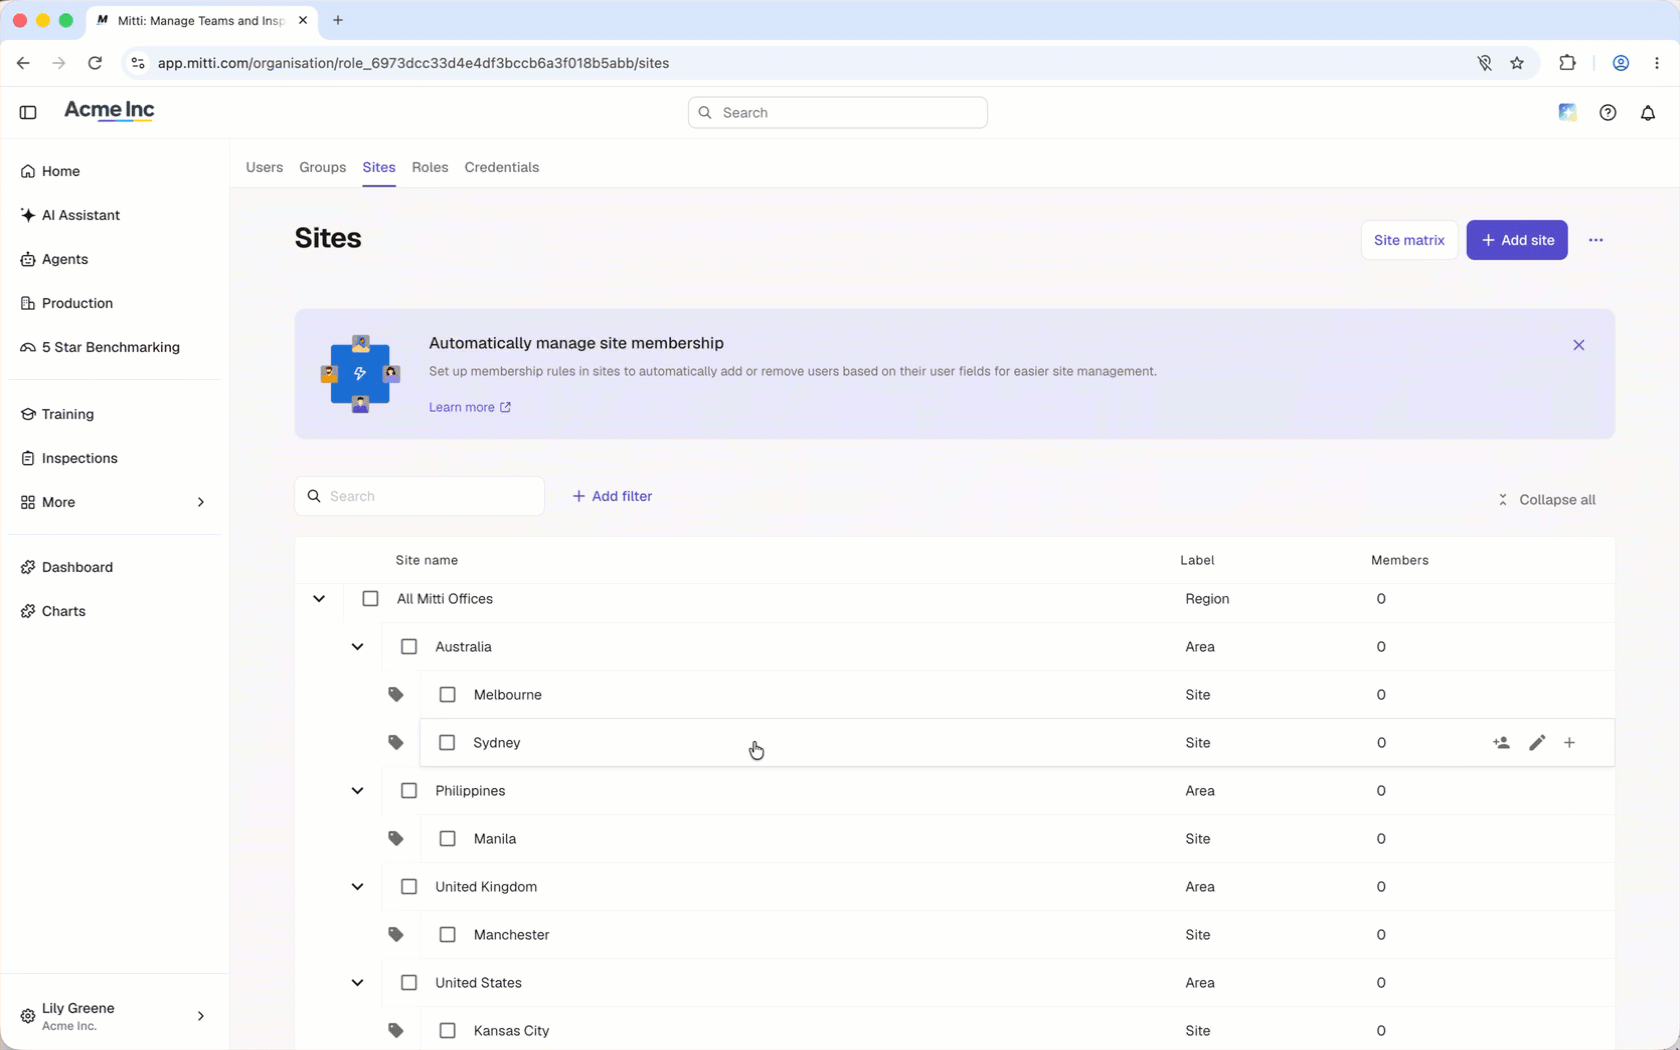Check the Melbourne site checkbox
The height and width of the screenshot is (1050, 1680).
(447, 695)
